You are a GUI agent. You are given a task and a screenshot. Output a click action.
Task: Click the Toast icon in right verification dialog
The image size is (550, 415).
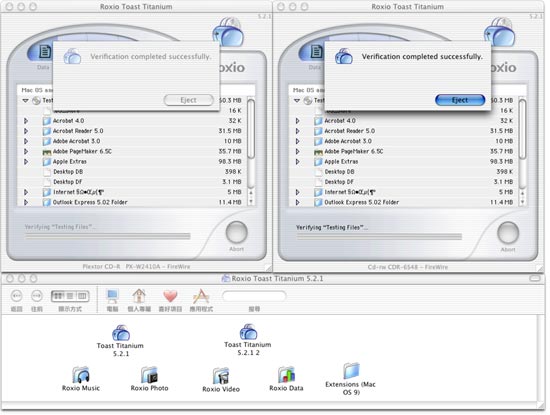tap(344, 56)
